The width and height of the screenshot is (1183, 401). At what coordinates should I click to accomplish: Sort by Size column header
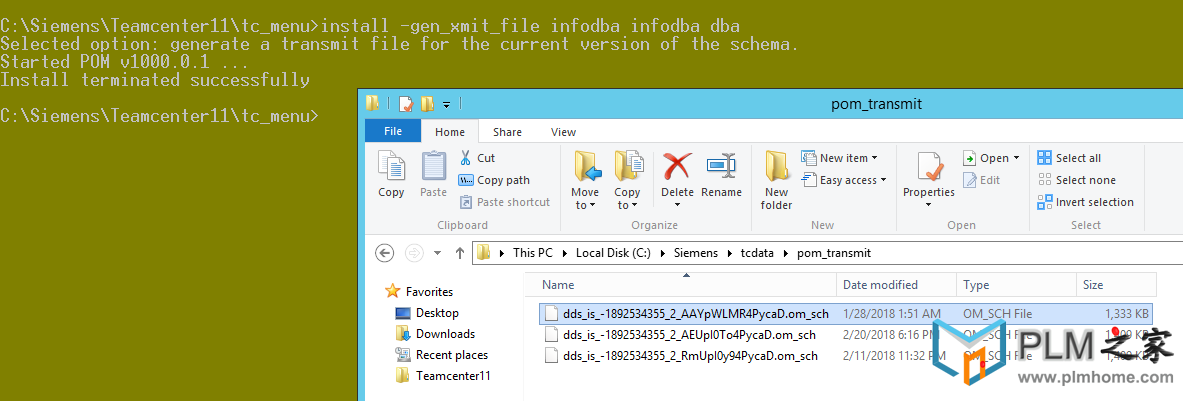[x=1116, y=285]
